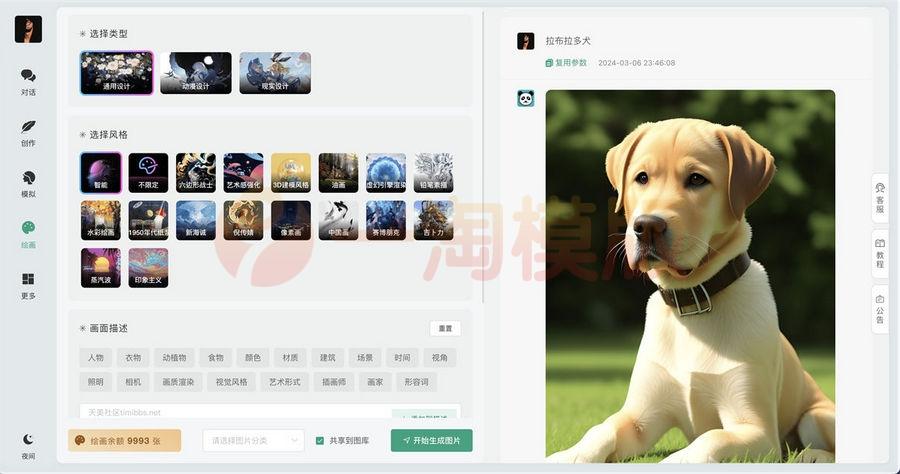Toggle 夜间 night mode moon icon
The height and width of the screenshot is (474, 900).
click(x=28, y=444)
